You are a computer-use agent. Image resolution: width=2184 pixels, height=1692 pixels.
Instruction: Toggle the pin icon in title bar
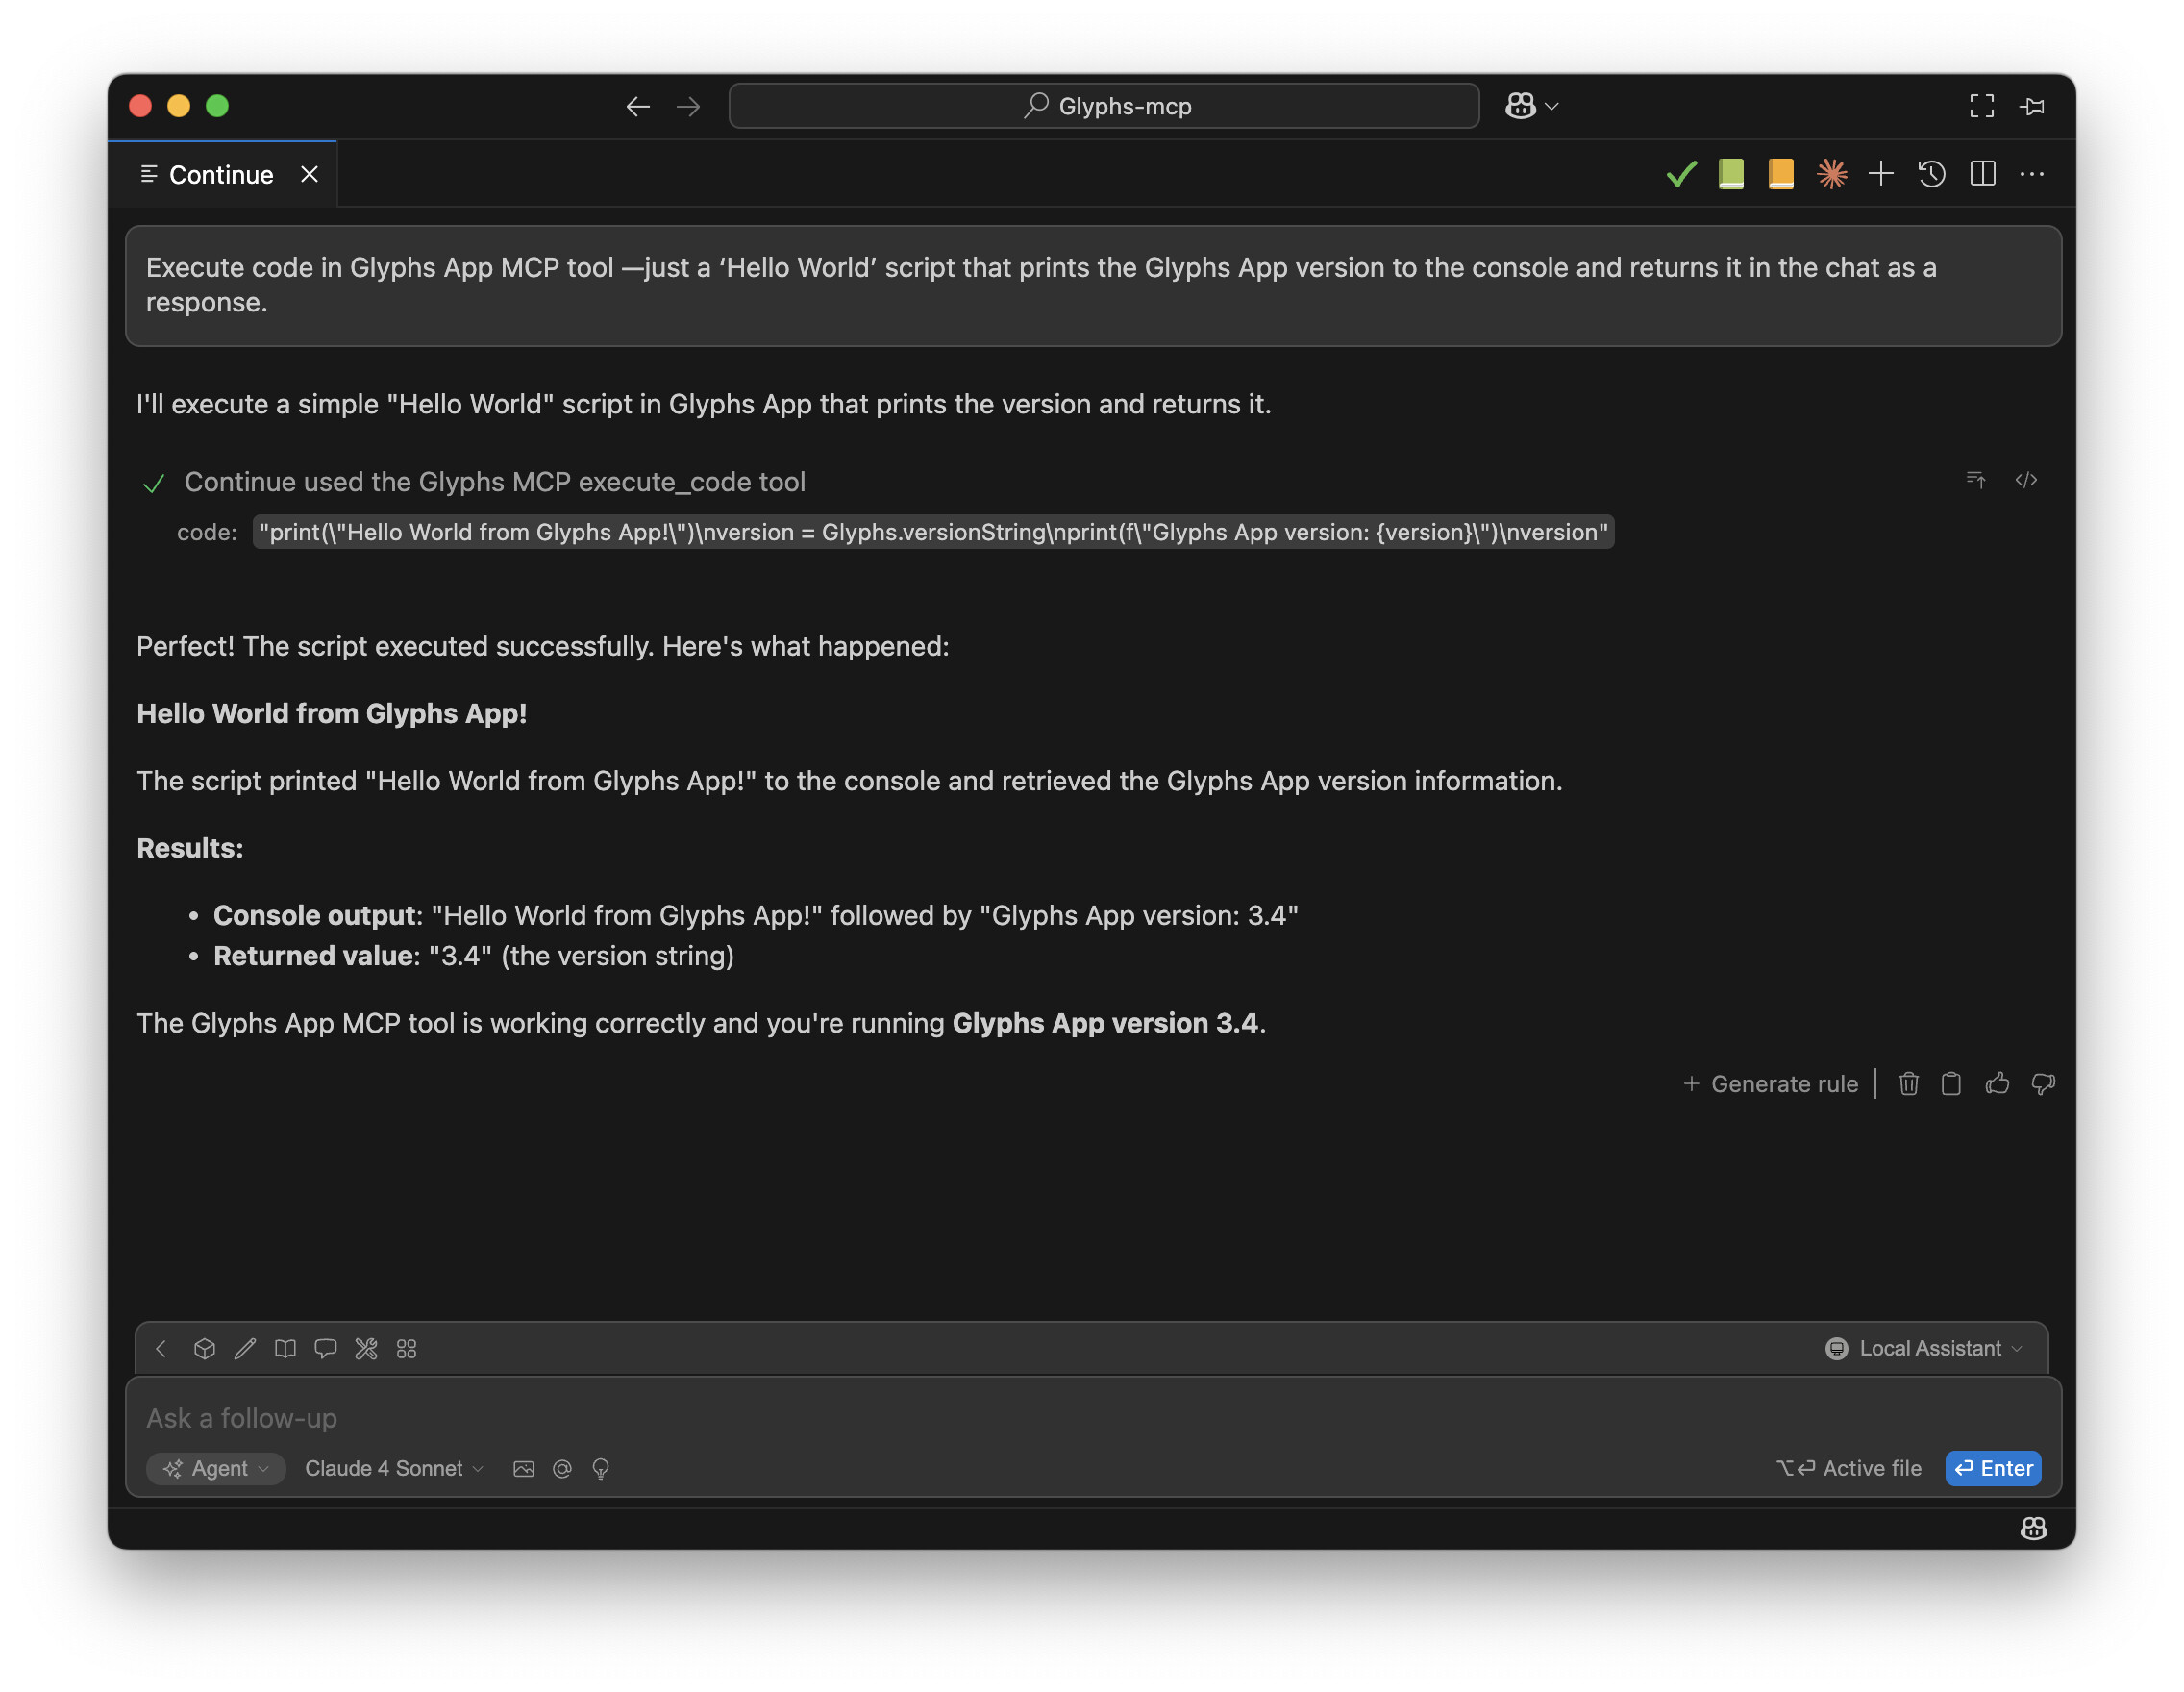[x=2032, y=106]
